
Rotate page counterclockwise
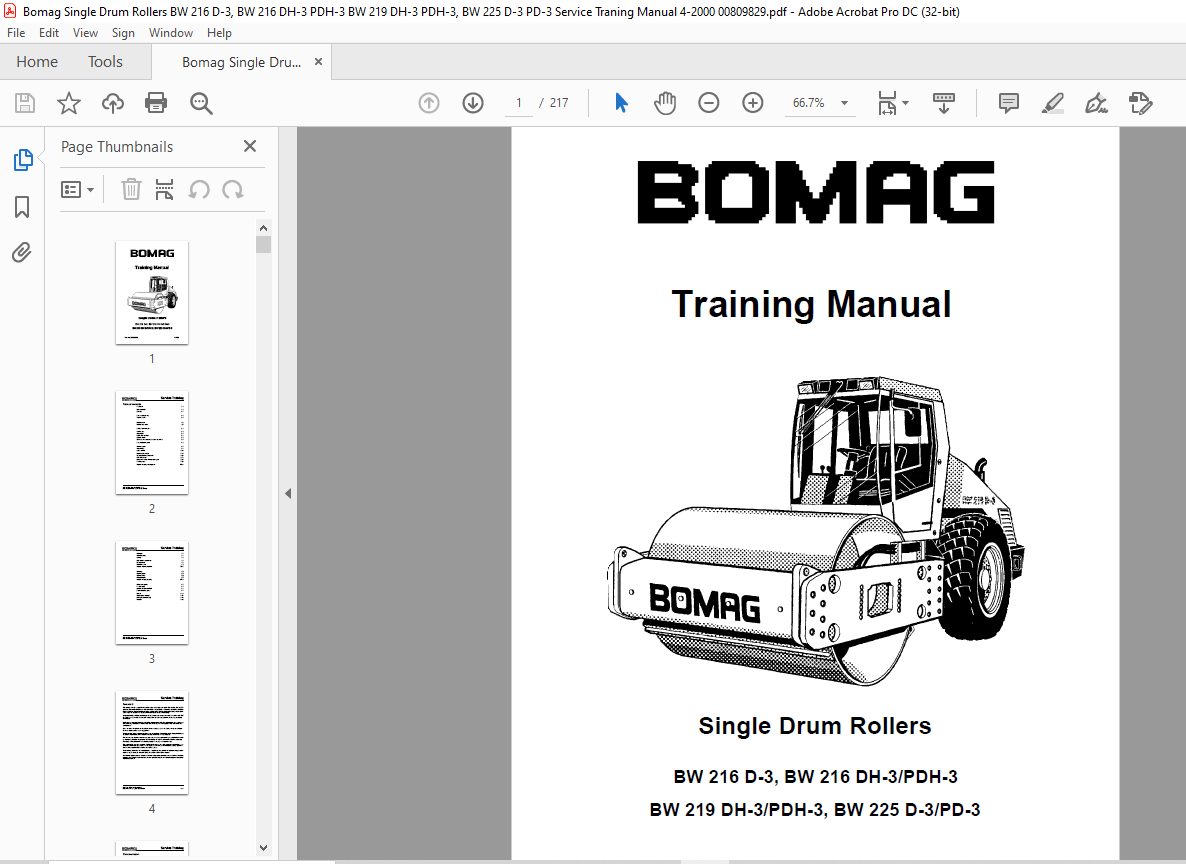pos(199,189)
